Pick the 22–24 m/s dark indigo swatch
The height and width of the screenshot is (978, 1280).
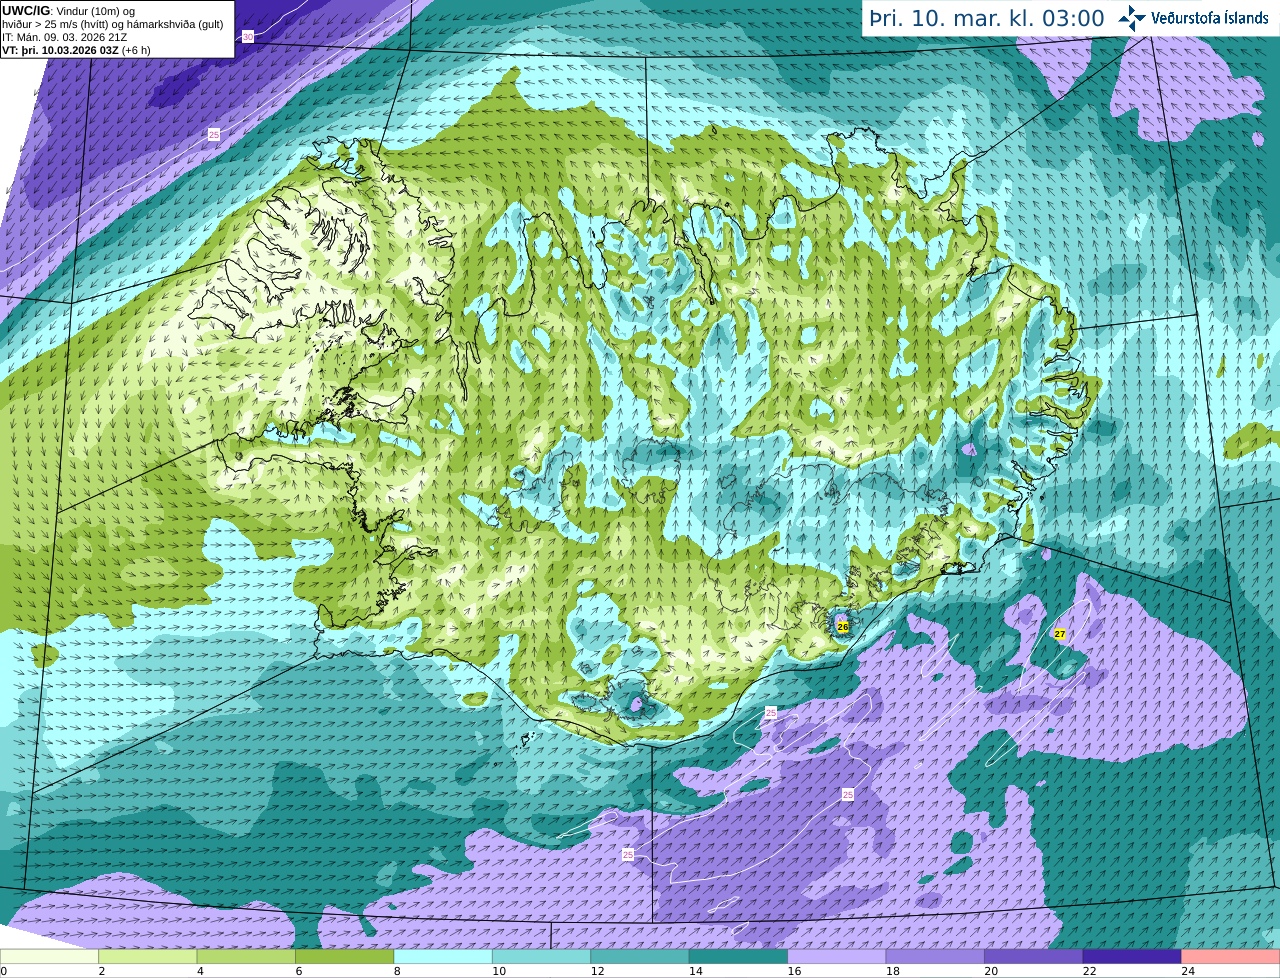pyautogui.click(x=1131, y=957)
